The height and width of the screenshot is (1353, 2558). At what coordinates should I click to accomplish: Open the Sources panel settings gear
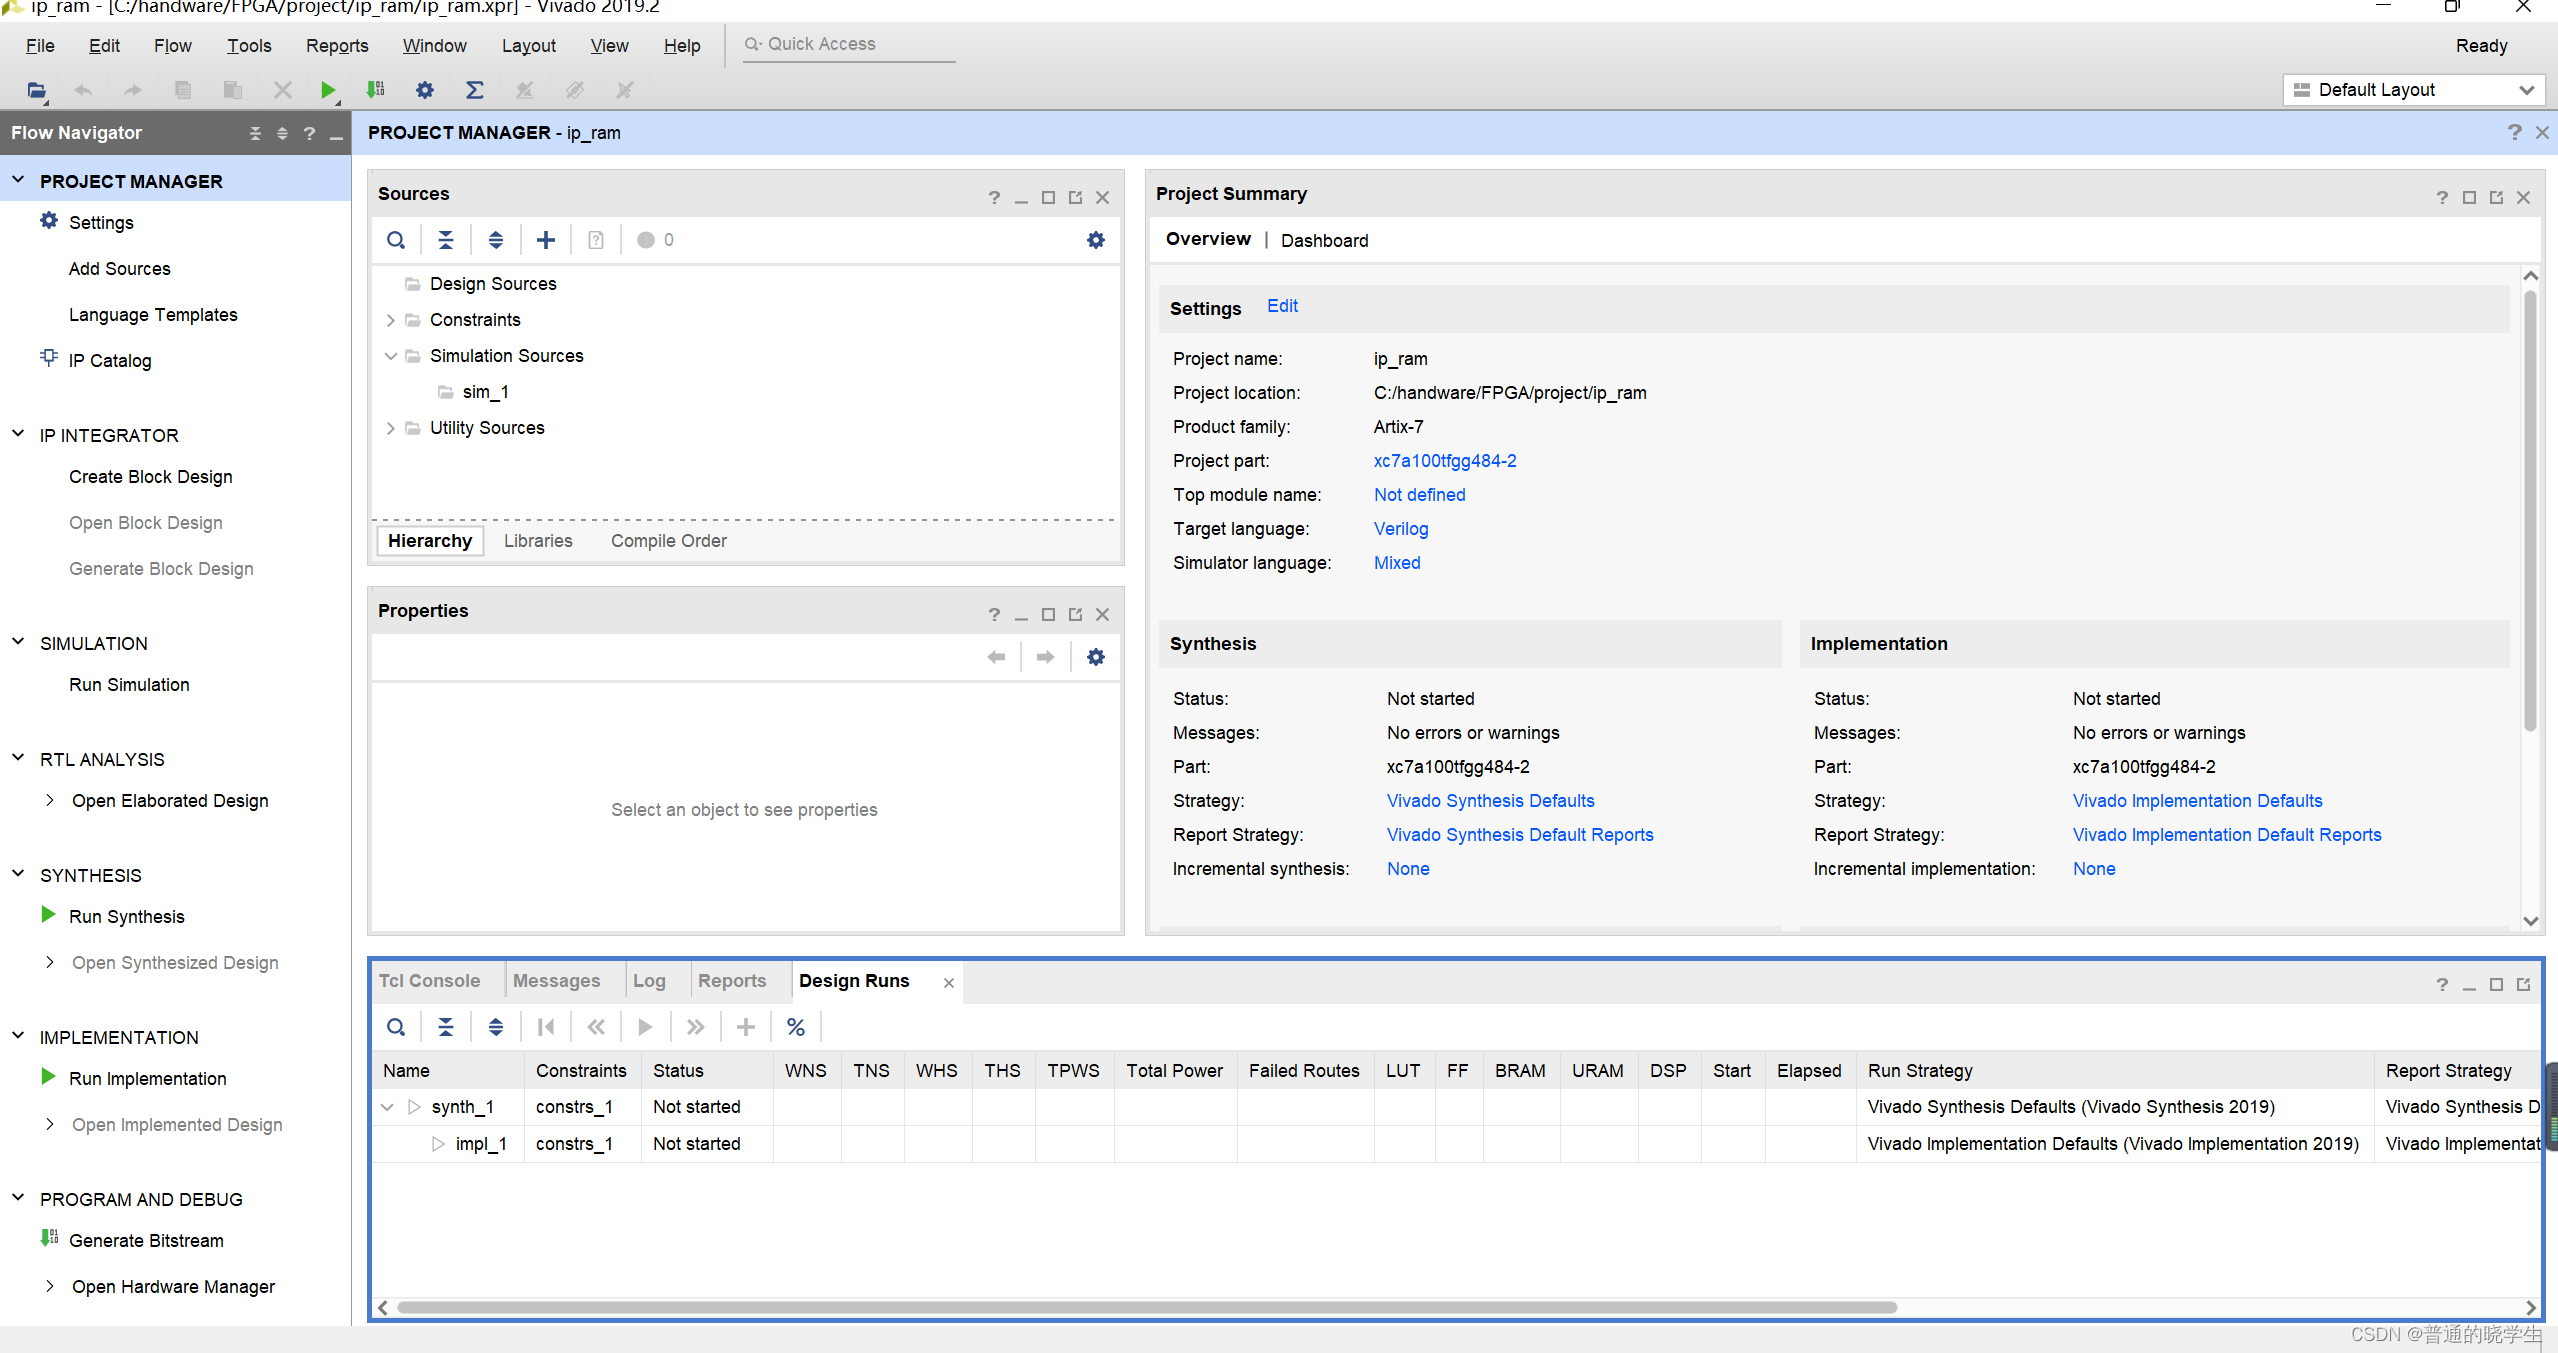[x=1096, y=240]
